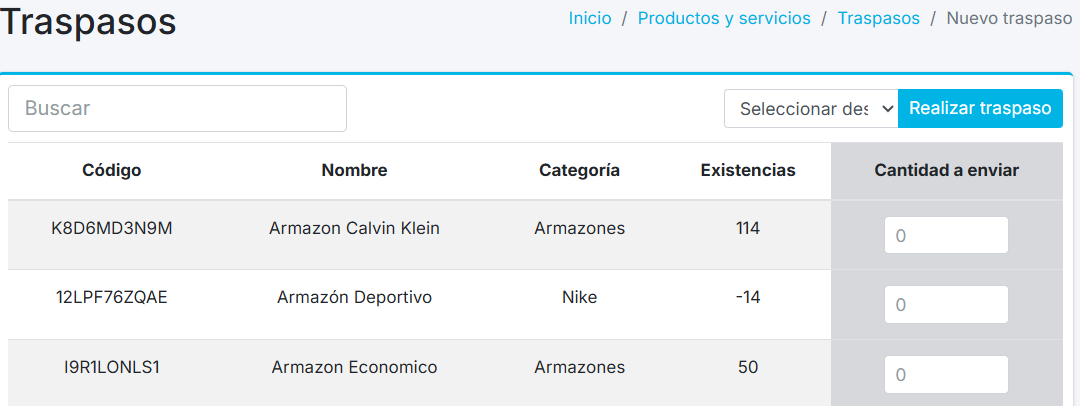
Task: Select product code K8D6MD3N9M cell
Action: (x=111, y=228)
